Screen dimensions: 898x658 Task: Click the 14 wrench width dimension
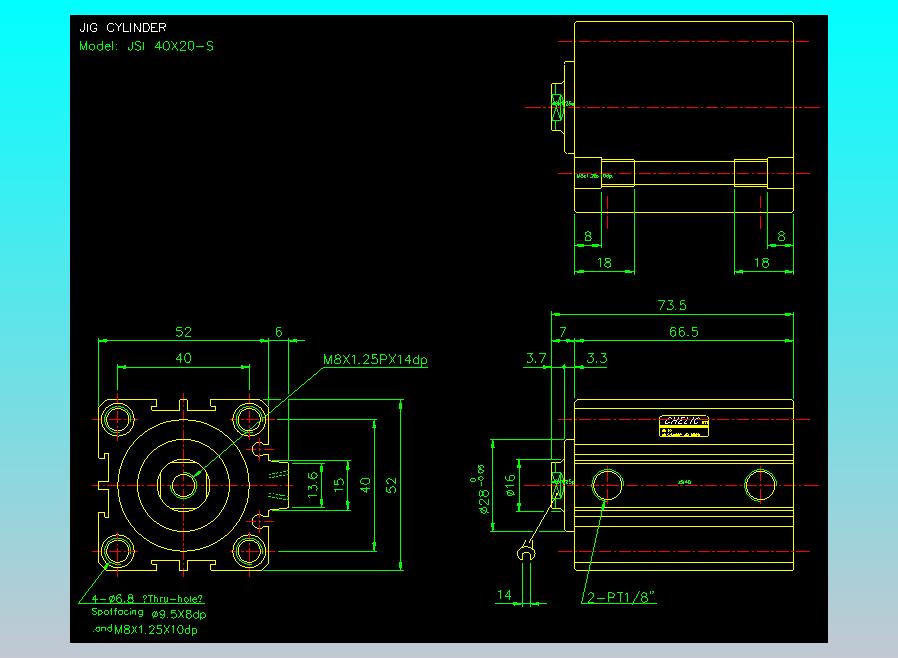(x=504, y=595)
